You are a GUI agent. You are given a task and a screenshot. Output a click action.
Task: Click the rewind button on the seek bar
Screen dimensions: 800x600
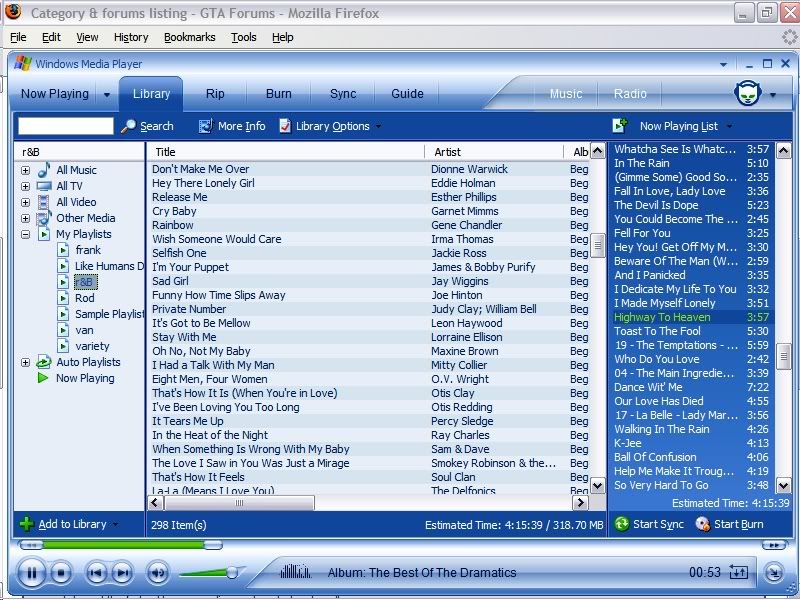pos(31,545)
